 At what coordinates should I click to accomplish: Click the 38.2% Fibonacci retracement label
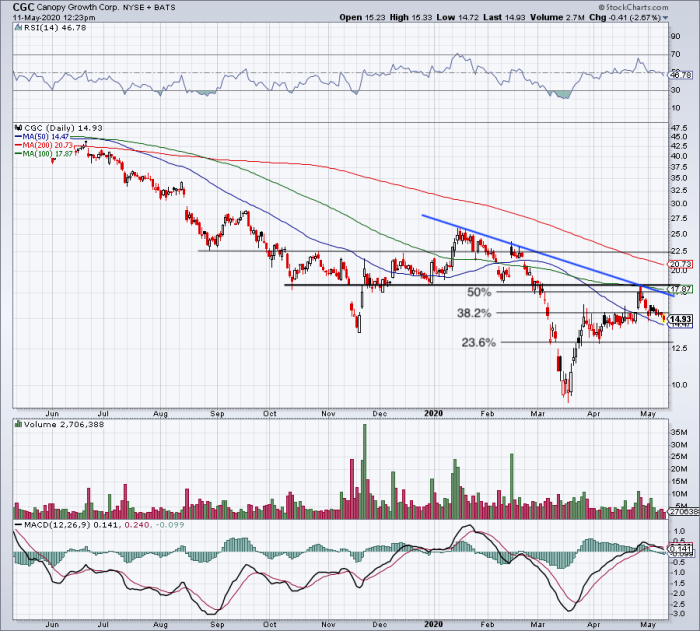tap(474, 313)
